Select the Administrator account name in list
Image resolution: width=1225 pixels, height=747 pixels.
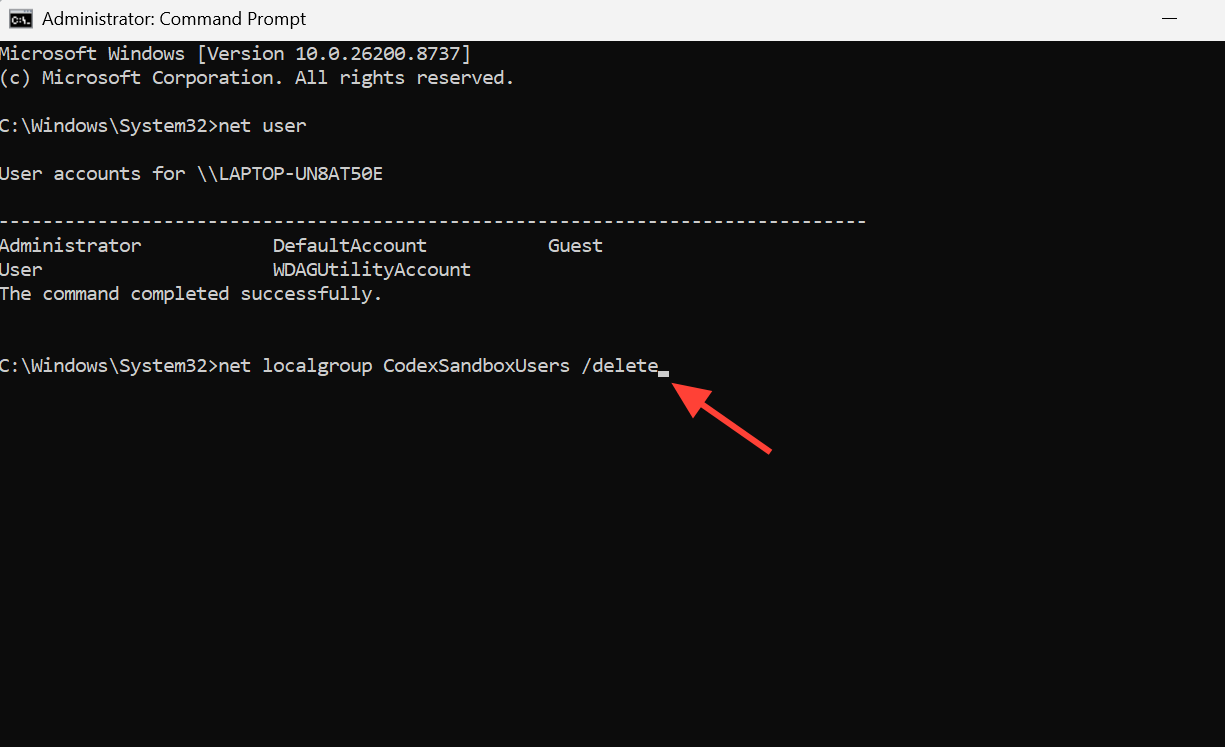coord(71,246)
